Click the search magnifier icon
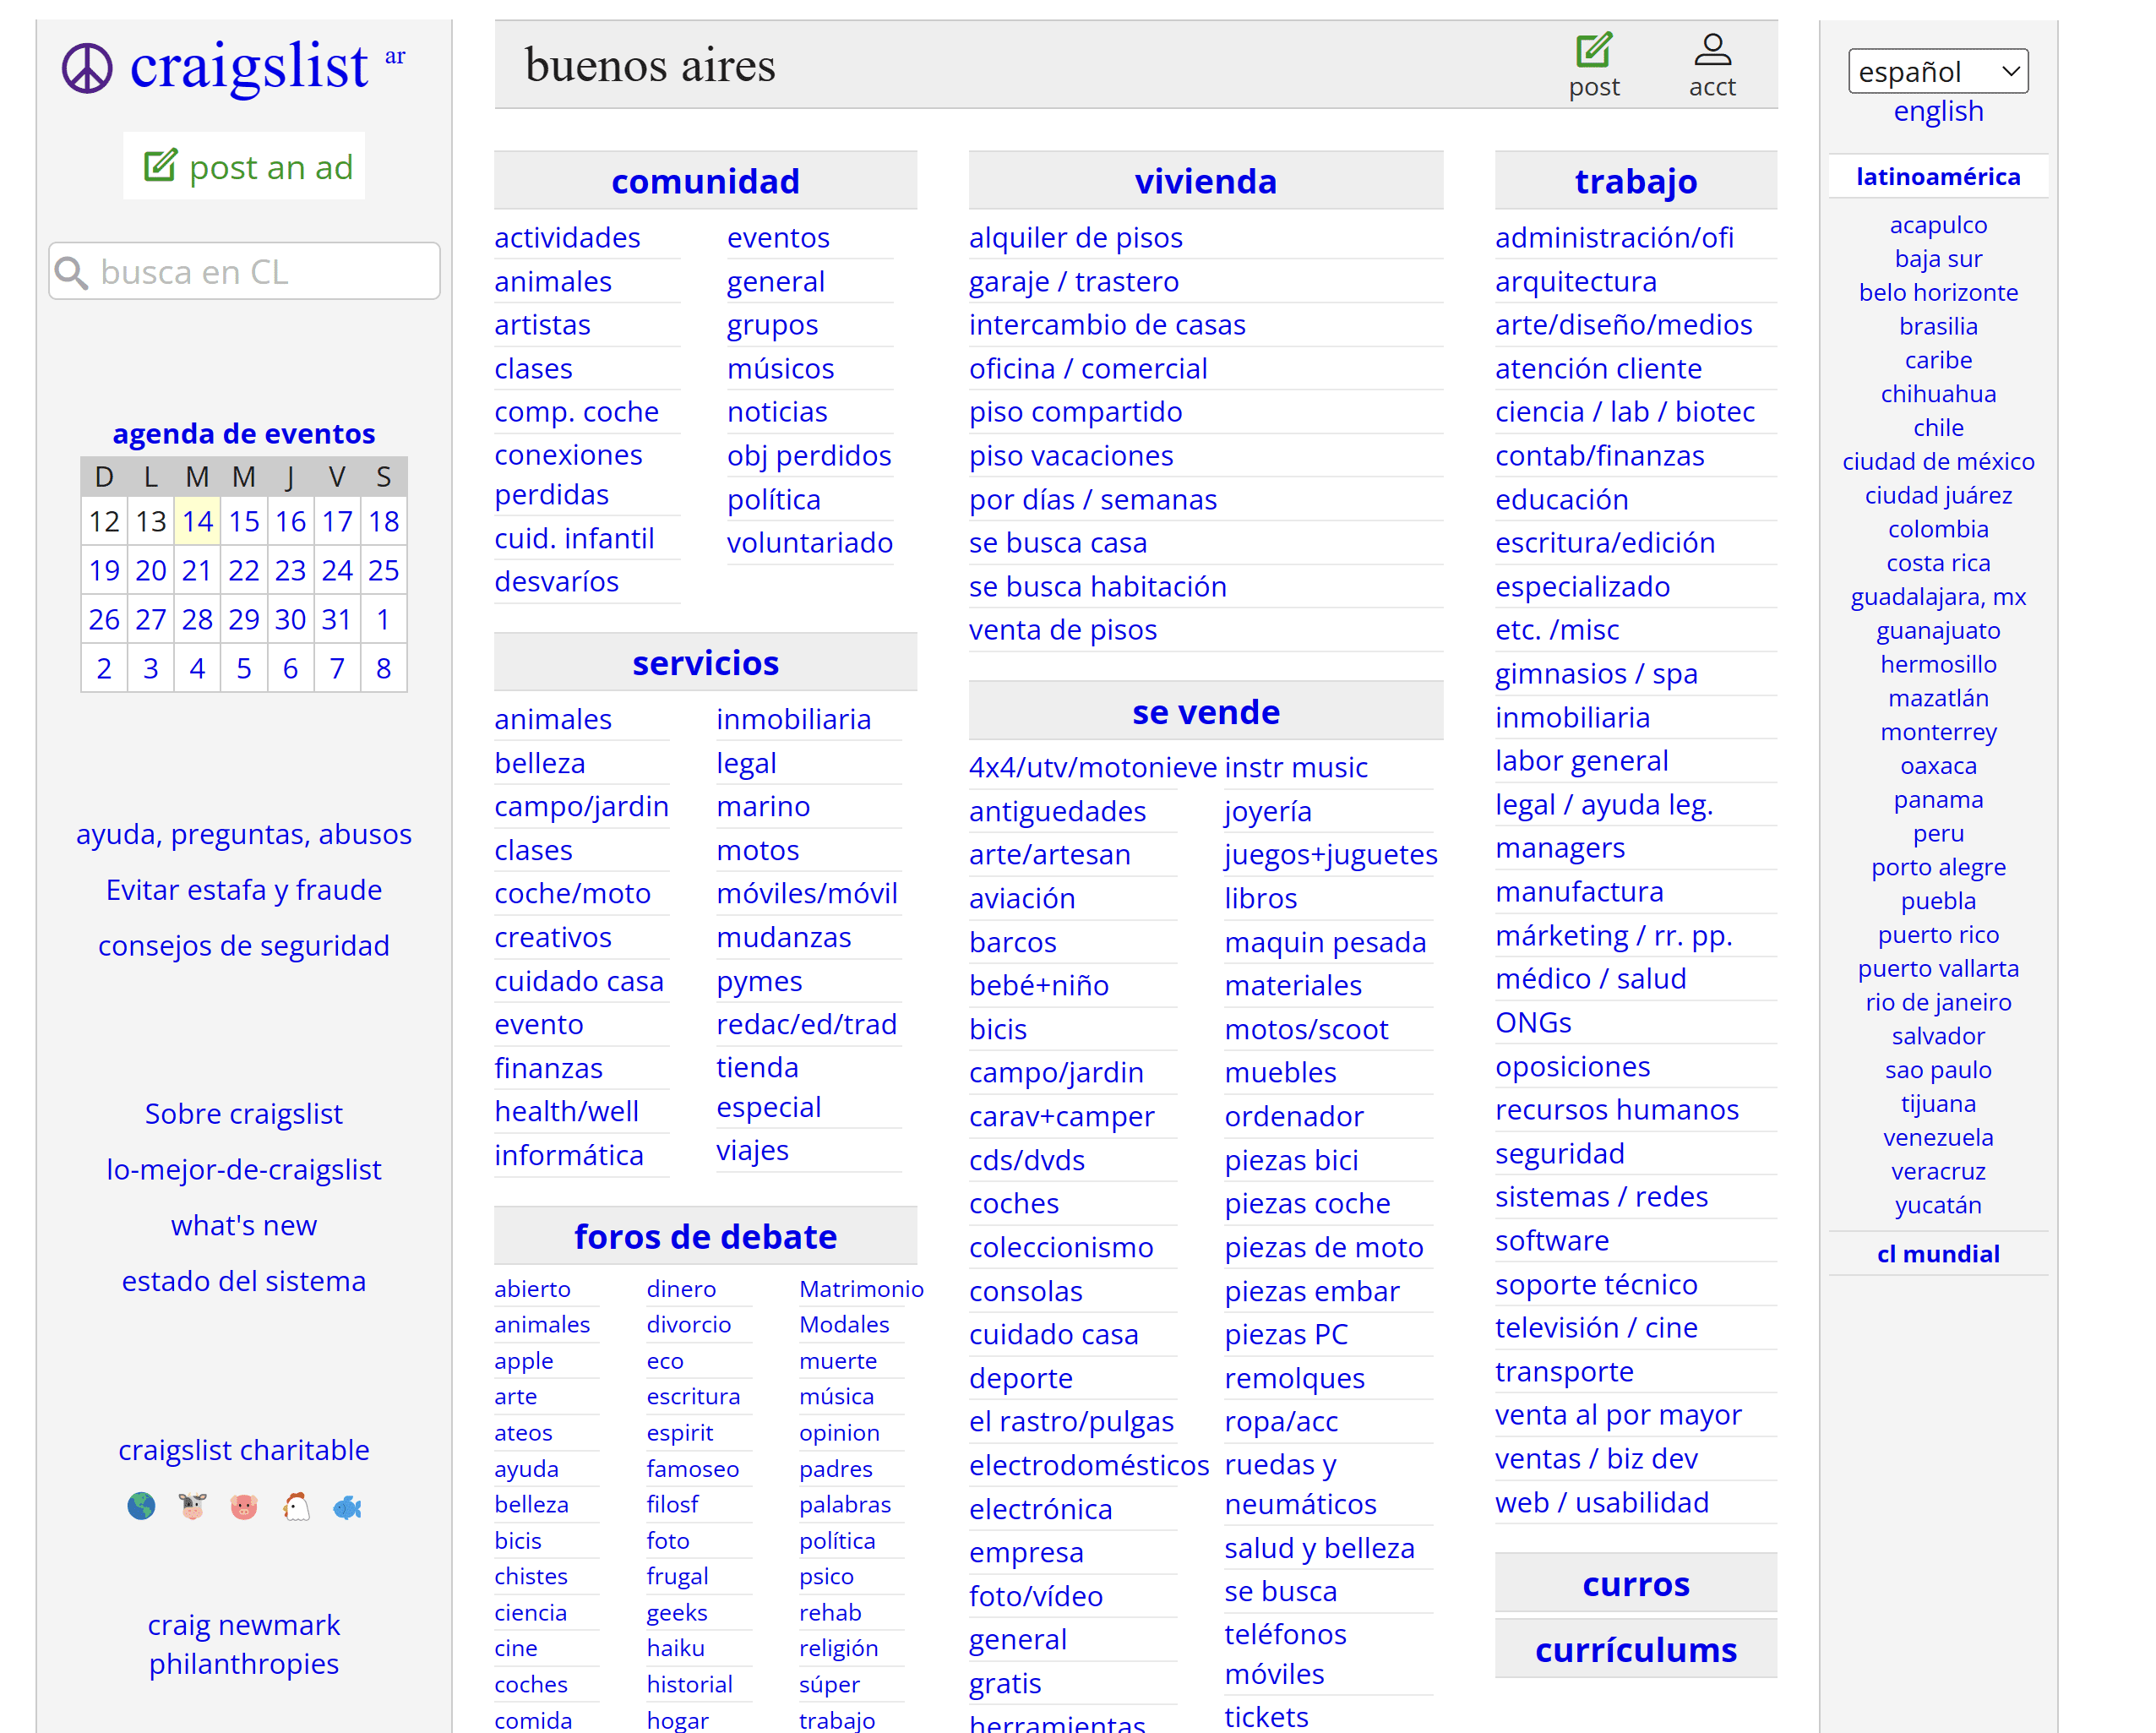 tap(71, 272)
